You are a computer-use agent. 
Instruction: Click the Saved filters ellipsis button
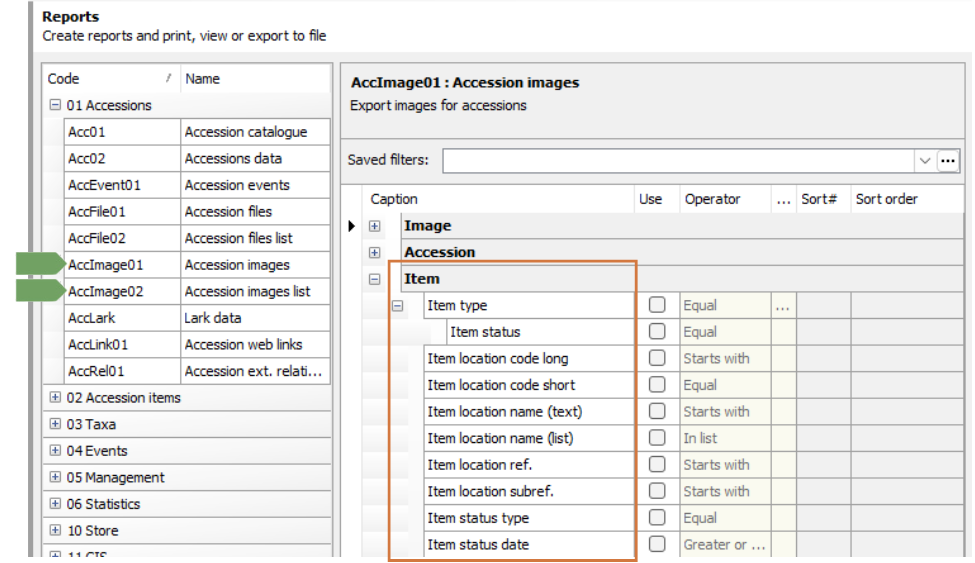click(948, 161)
